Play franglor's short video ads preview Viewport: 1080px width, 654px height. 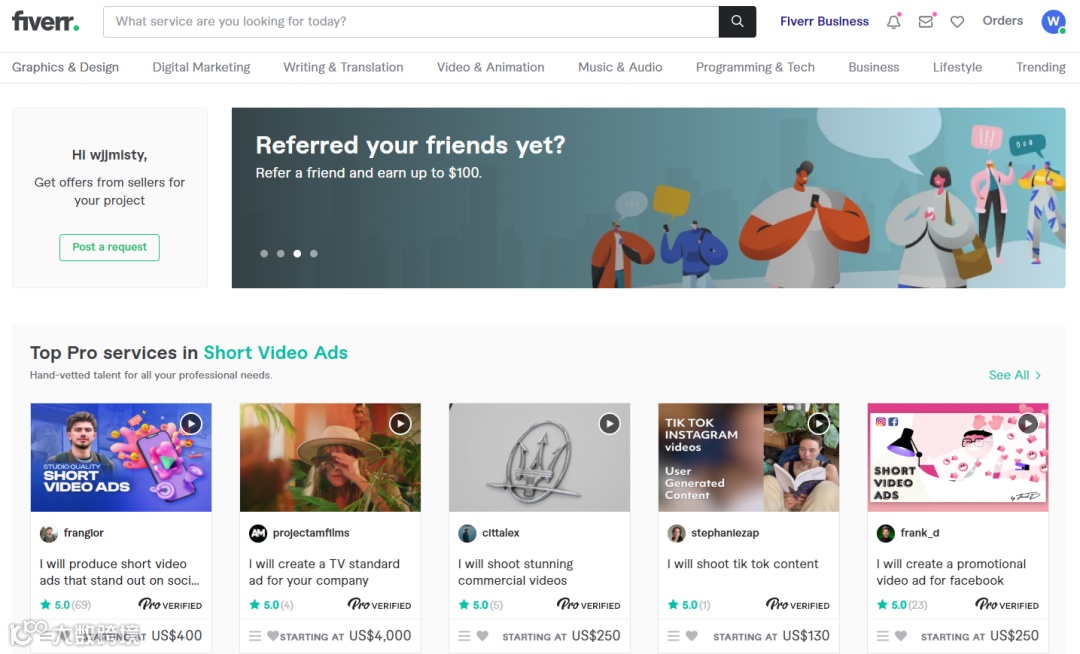(191, 423)
